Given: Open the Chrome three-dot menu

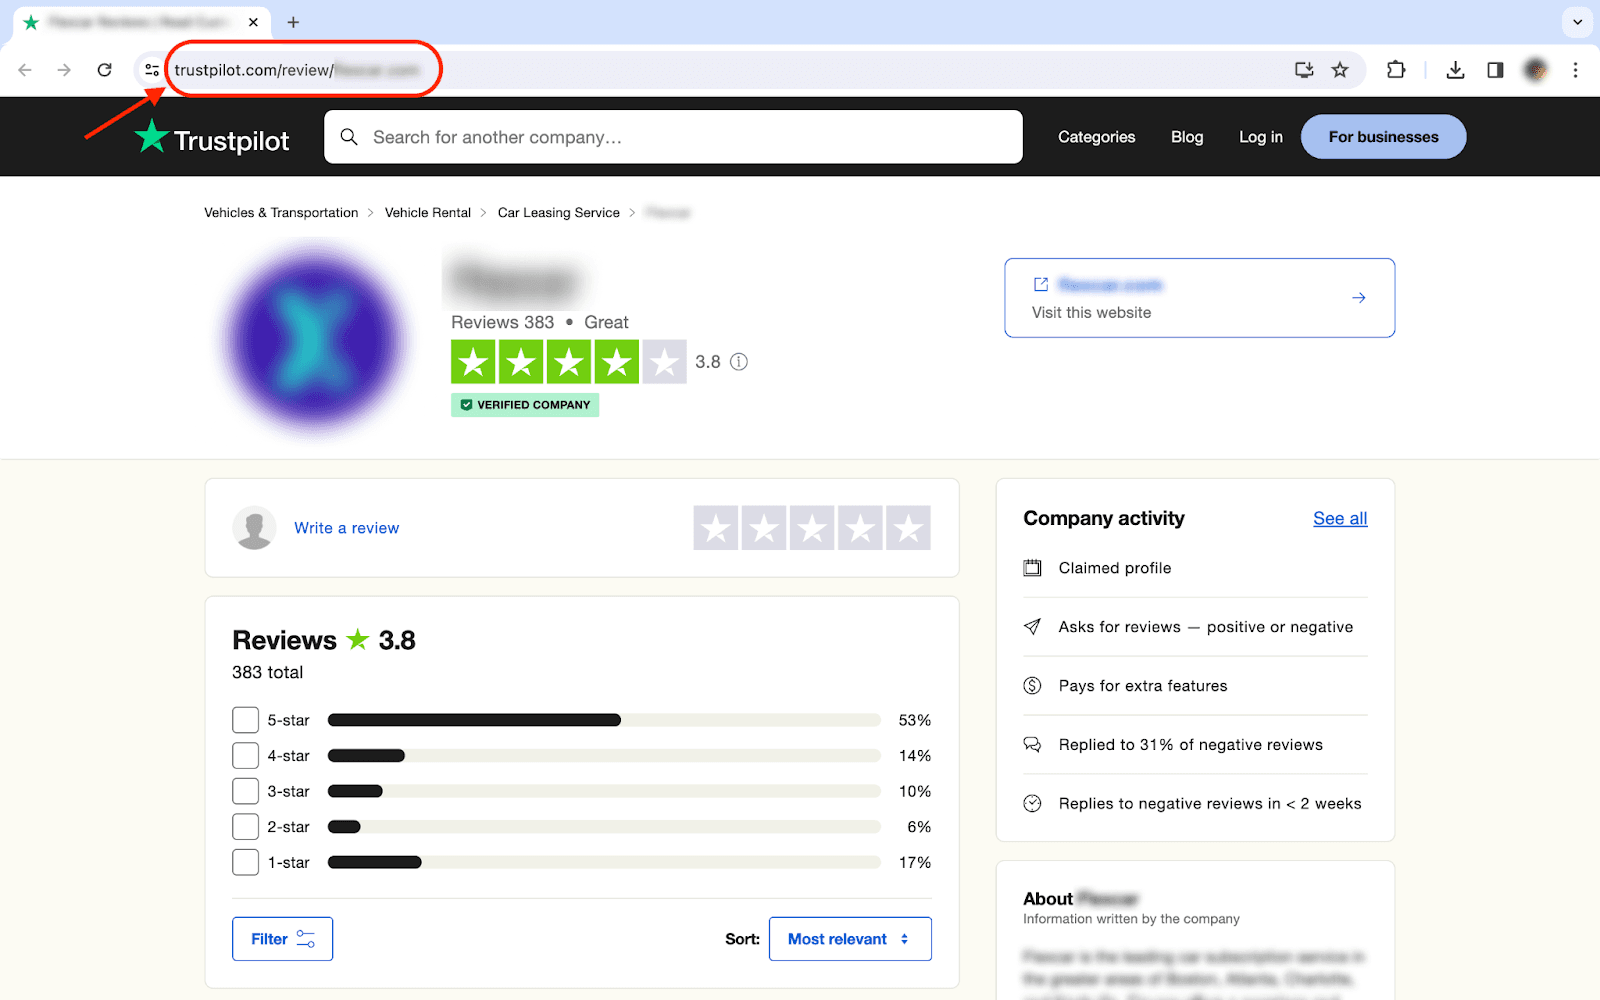Looking at the screenshot, I should coord(1575,70).
